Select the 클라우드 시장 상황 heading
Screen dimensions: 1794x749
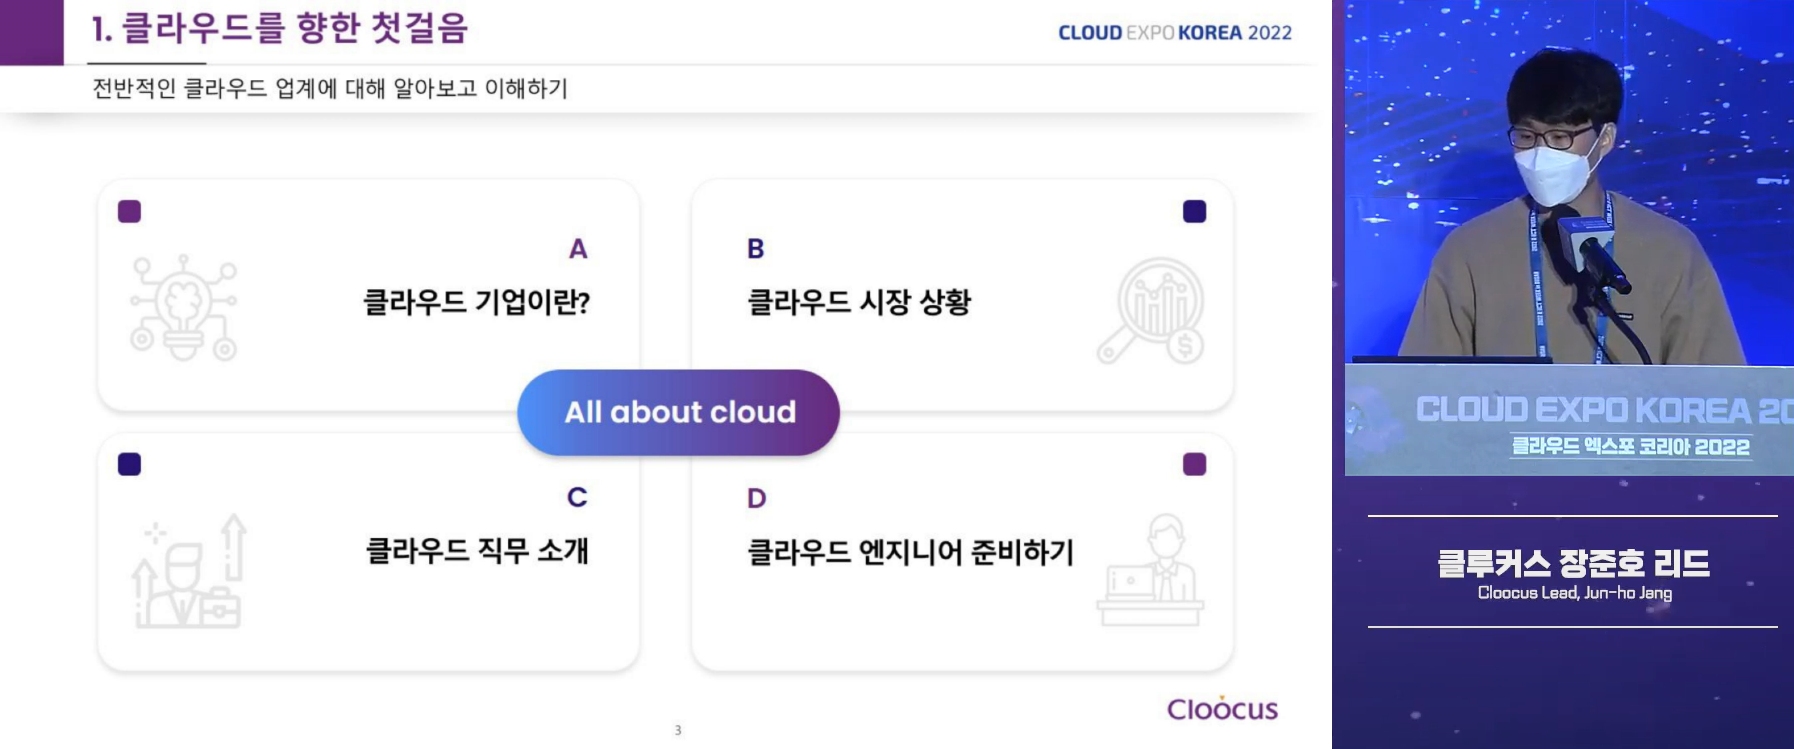click(x=859, y=302)
